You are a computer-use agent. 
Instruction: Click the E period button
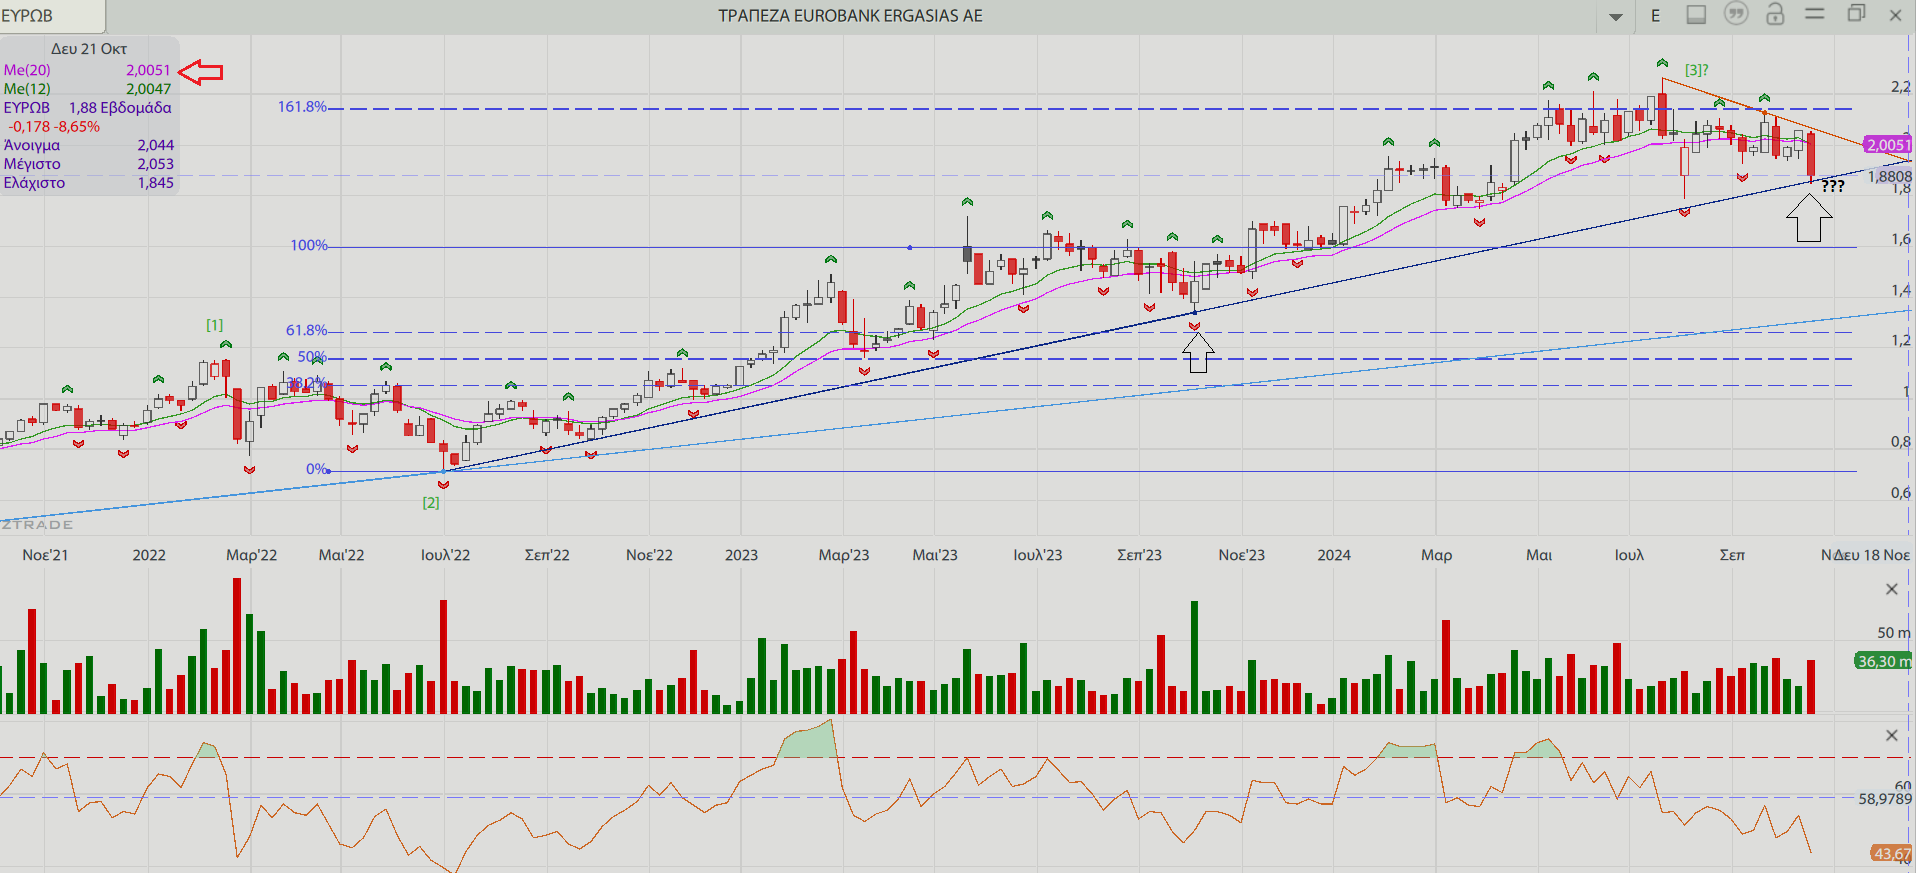pyautogui.click(x=1656, y=15)
